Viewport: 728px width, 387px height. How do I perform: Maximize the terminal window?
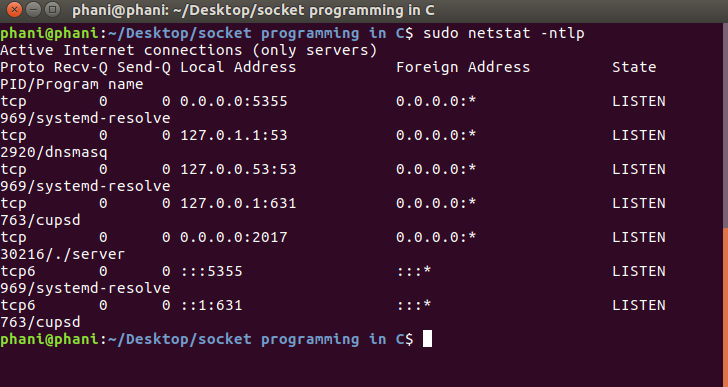point(53,9)
